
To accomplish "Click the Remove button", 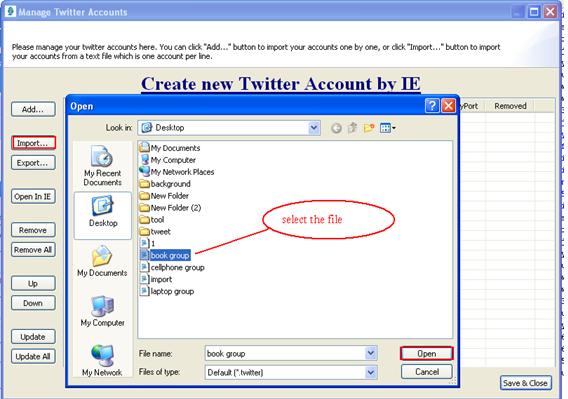I will [x=33, y=230].
